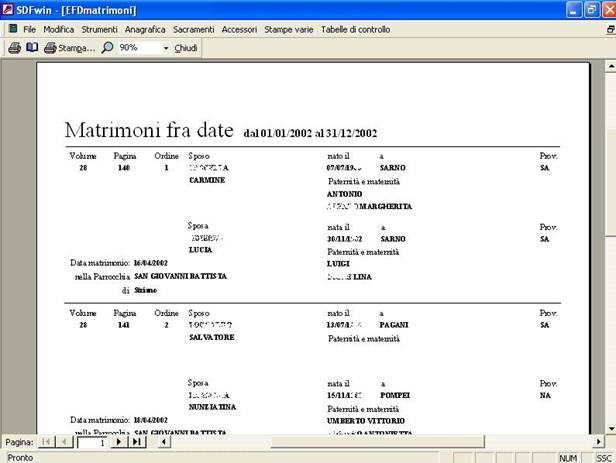Click birthplace POMPEI
This screenshot has width=616, height=463.
click(395, 395)
